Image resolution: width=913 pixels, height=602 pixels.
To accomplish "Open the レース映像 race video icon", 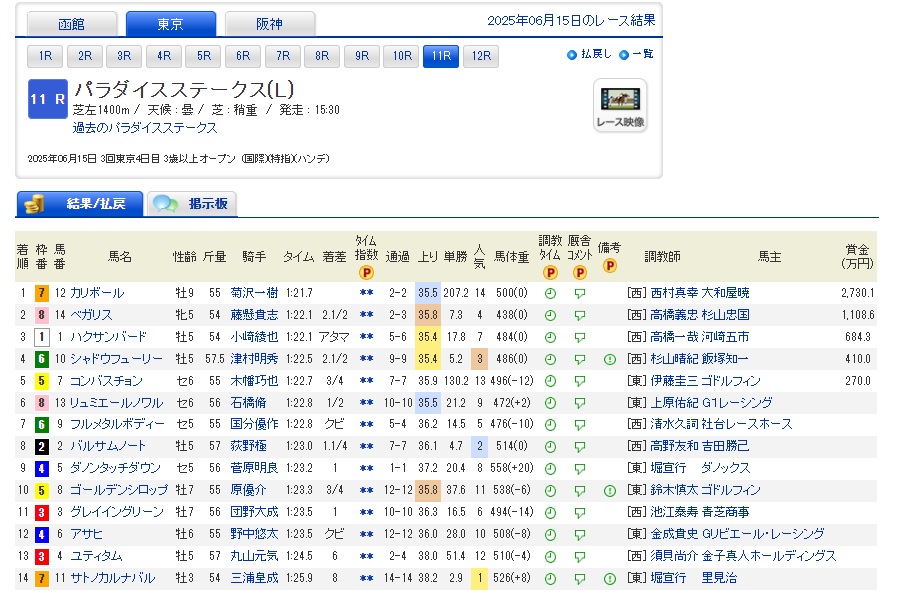I will click(x=620, y=105).
